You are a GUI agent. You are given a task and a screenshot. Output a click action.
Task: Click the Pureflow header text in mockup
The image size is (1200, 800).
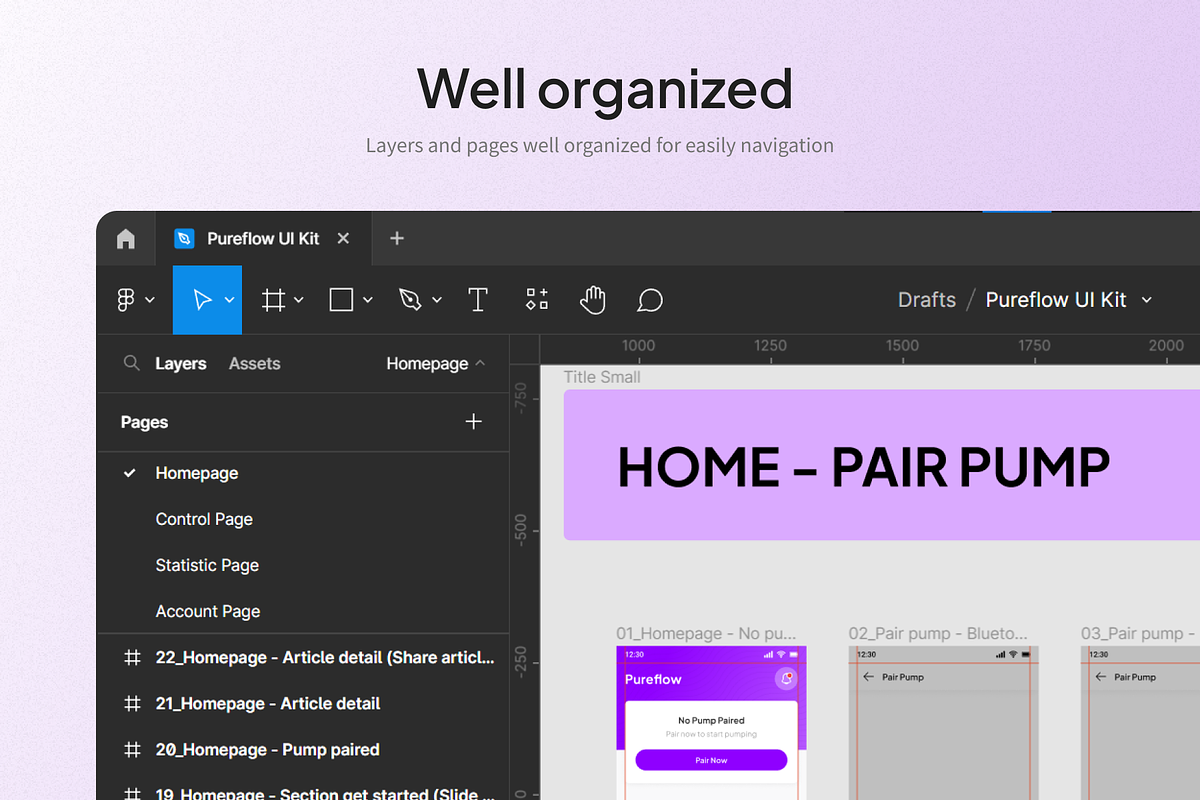[x=653, y=679]
